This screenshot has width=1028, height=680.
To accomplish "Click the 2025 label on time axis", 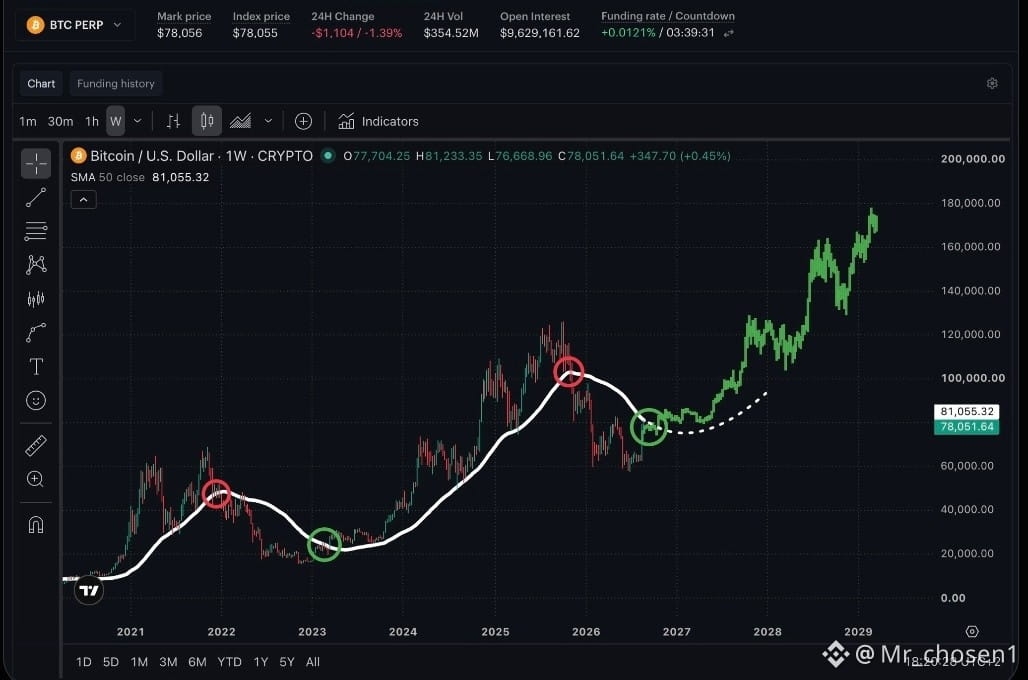I will coord(495,631).
